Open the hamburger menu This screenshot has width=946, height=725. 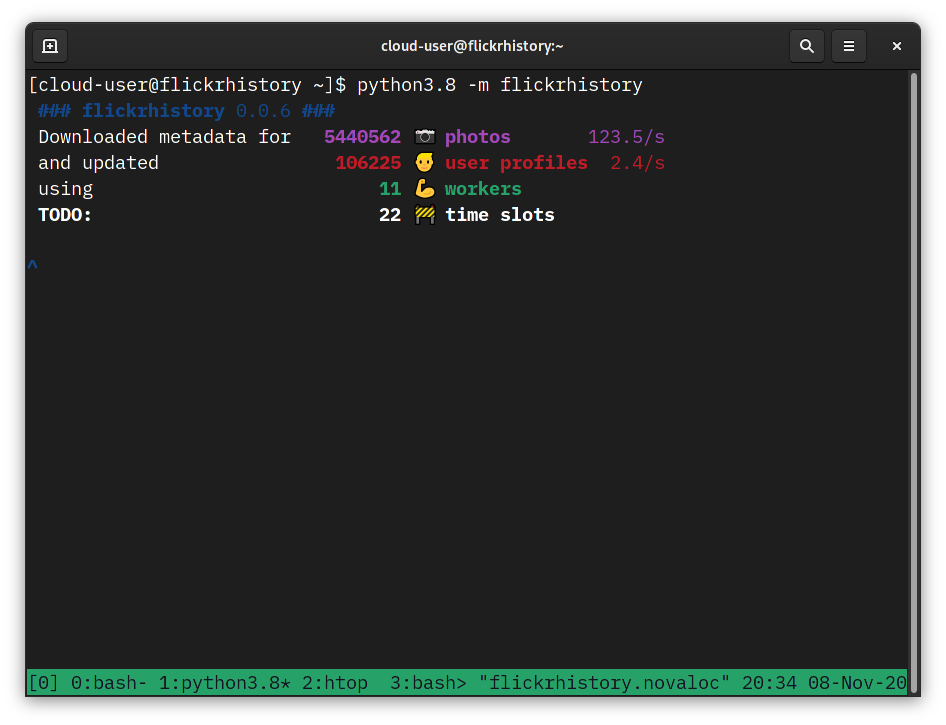[x=849, y=46]
